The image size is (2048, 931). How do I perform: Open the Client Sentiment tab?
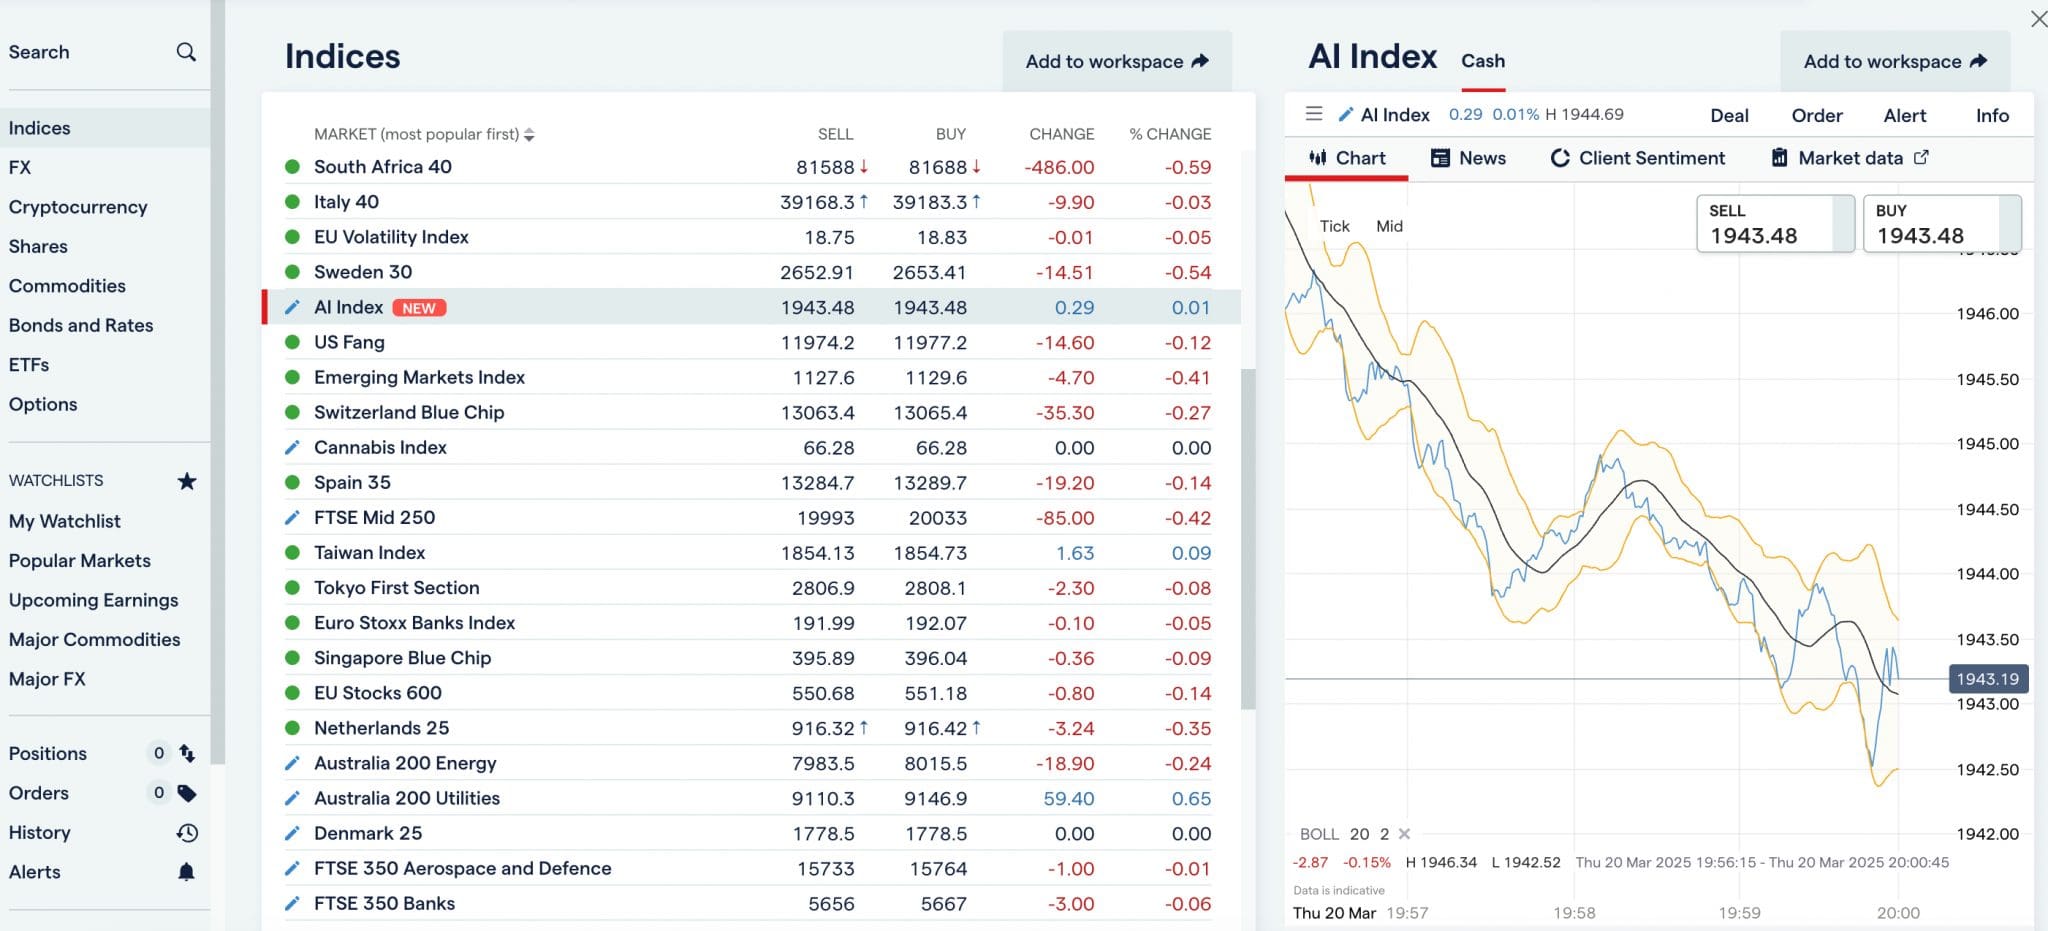1637,158
